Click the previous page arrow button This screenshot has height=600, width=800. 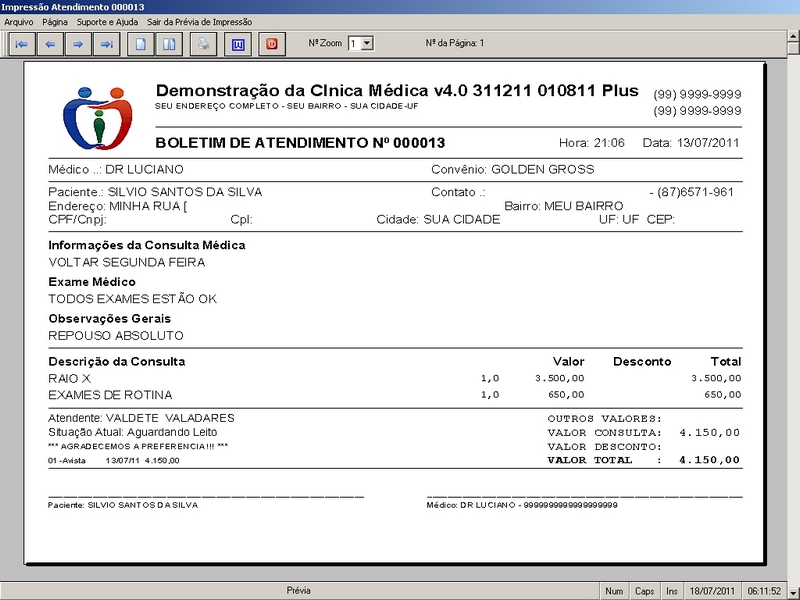[49, 44]
